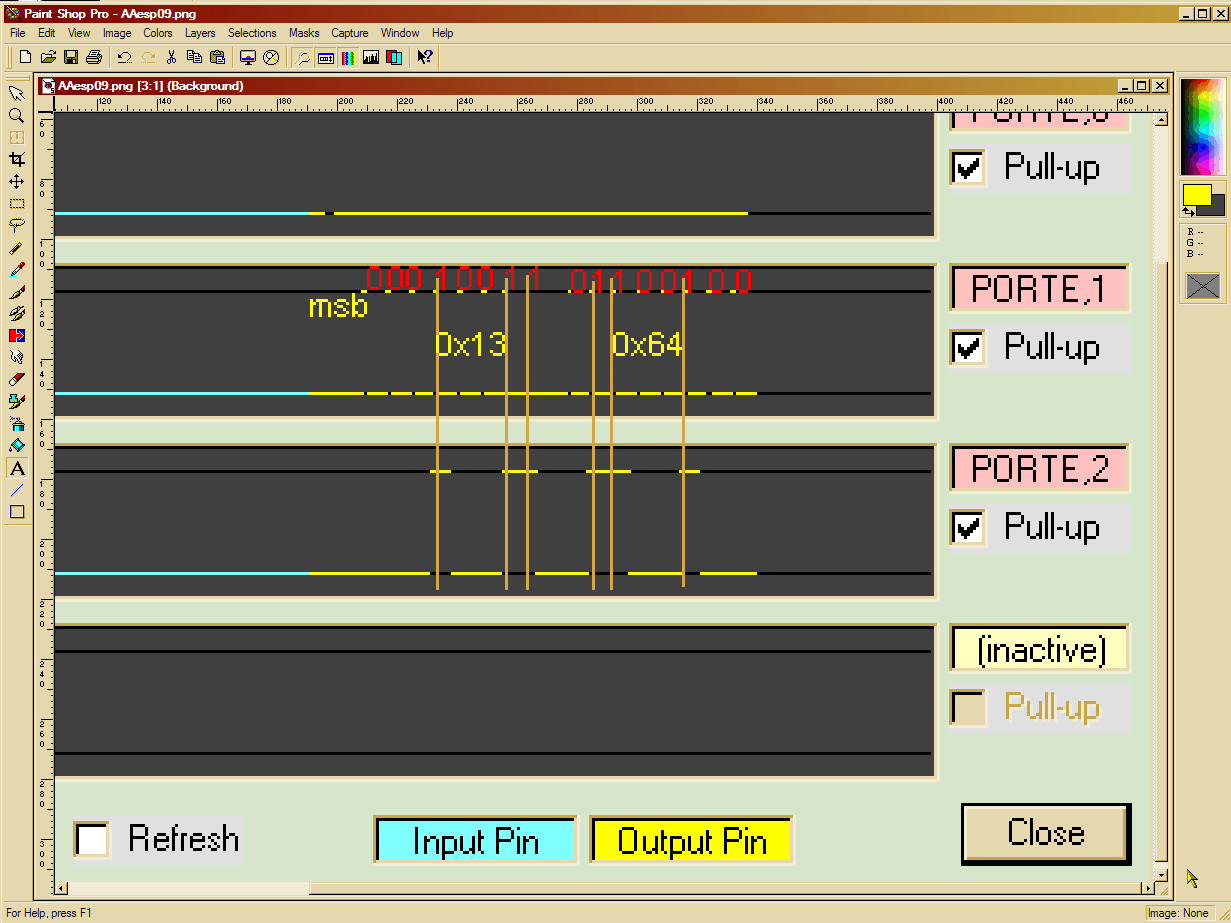Click the yellow Output Pin label
The height and width of the screenshot is (923, 1231).
(692, 840)
